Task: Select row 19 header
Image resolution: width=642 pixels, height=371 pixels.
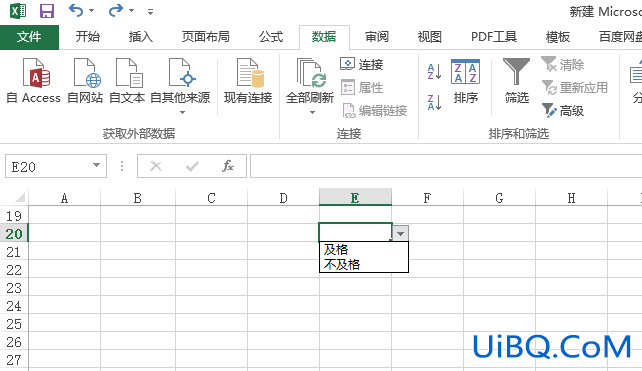Action: [14, 215]
